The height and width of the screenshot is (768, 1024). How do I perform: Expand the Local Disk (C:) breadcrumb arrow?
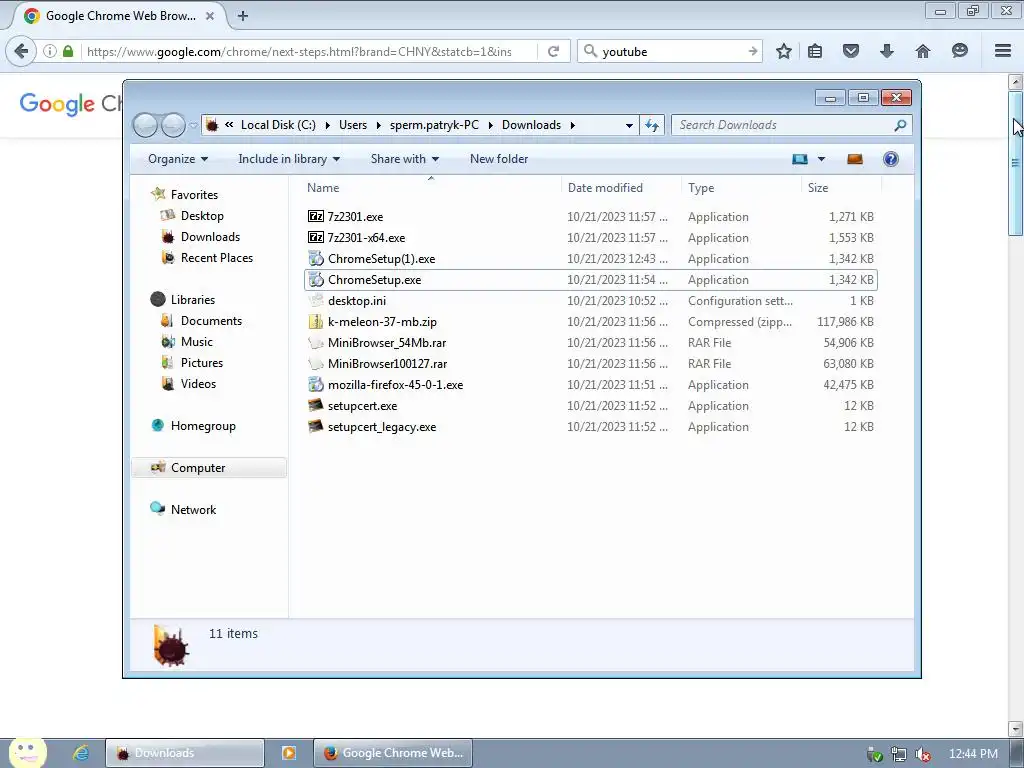pos(327,125)
